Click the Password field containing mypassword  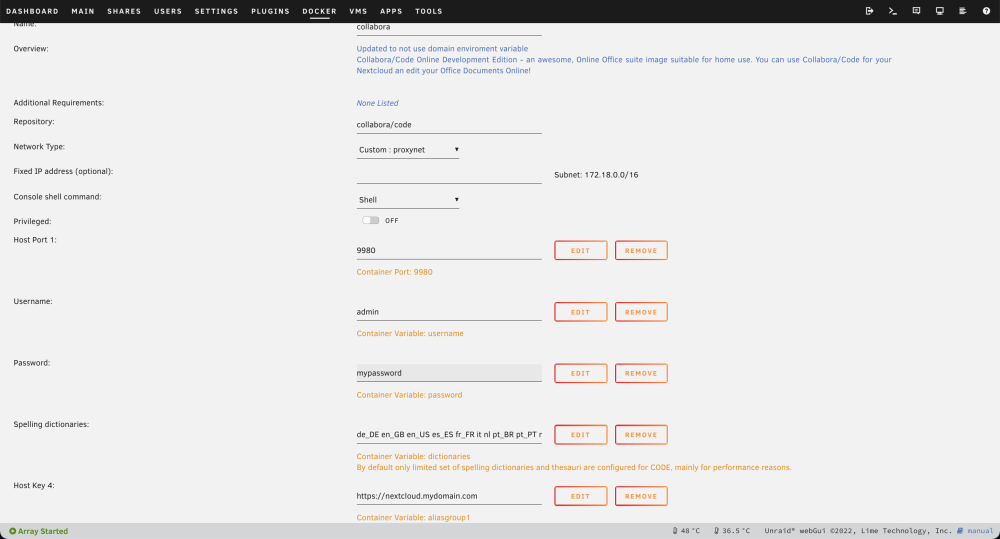coord(449,373)
